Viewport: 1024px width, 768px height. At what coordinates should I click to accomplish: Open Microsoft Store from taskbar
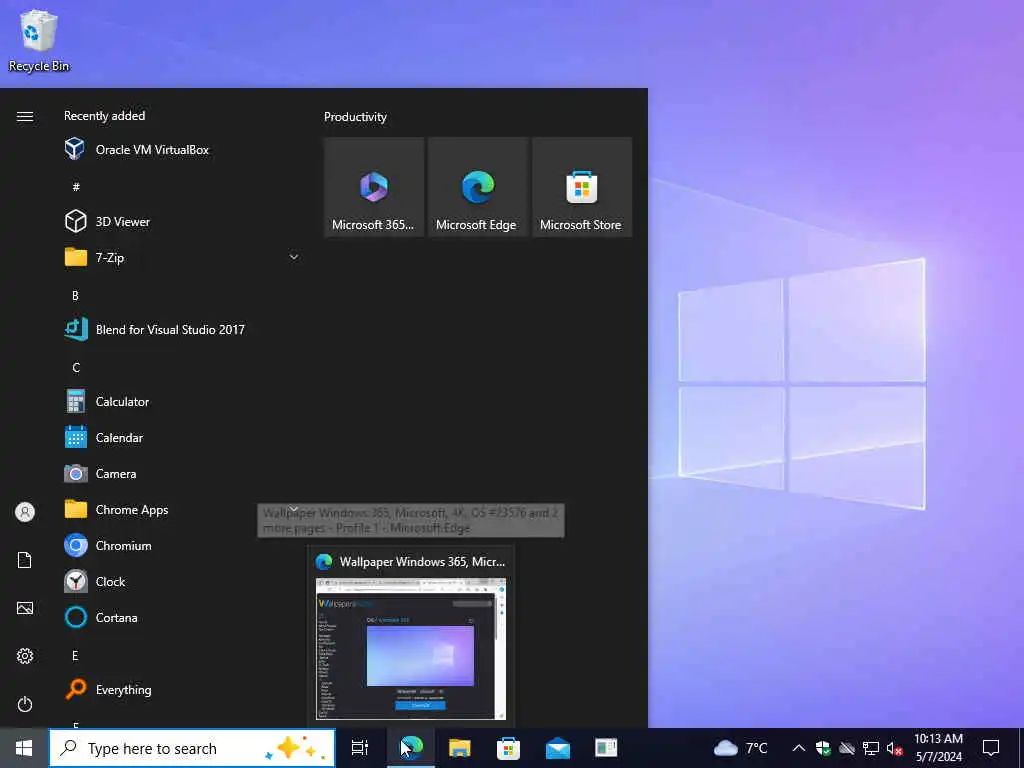point(508,748)
